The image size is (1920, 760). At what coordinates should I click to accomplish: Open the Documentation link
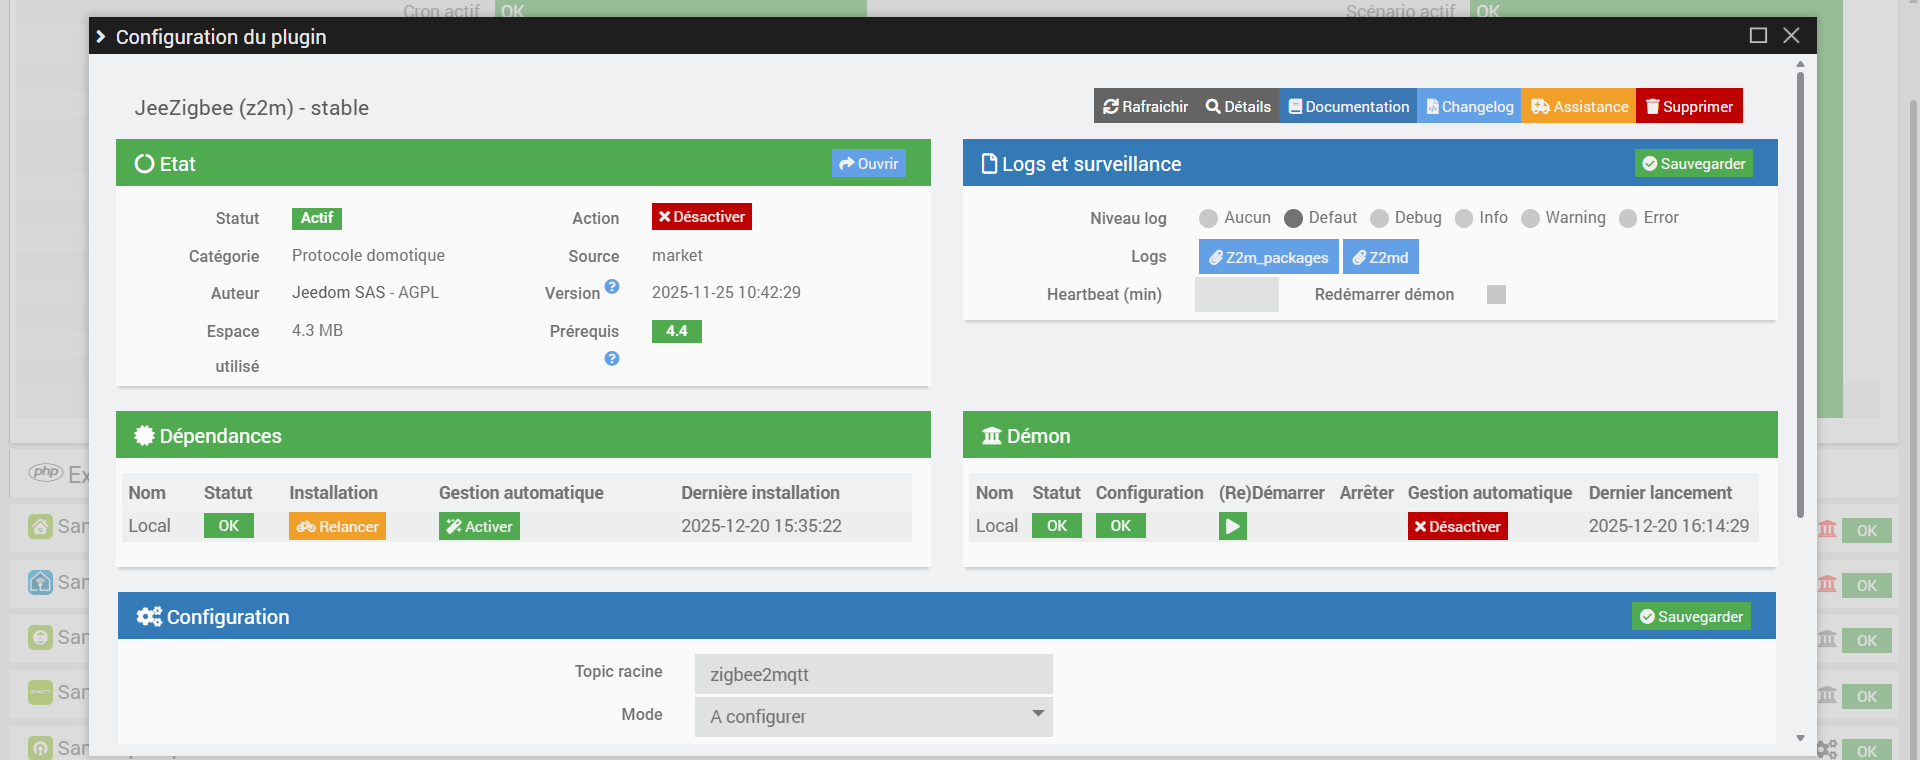(x=1348, y=106)
